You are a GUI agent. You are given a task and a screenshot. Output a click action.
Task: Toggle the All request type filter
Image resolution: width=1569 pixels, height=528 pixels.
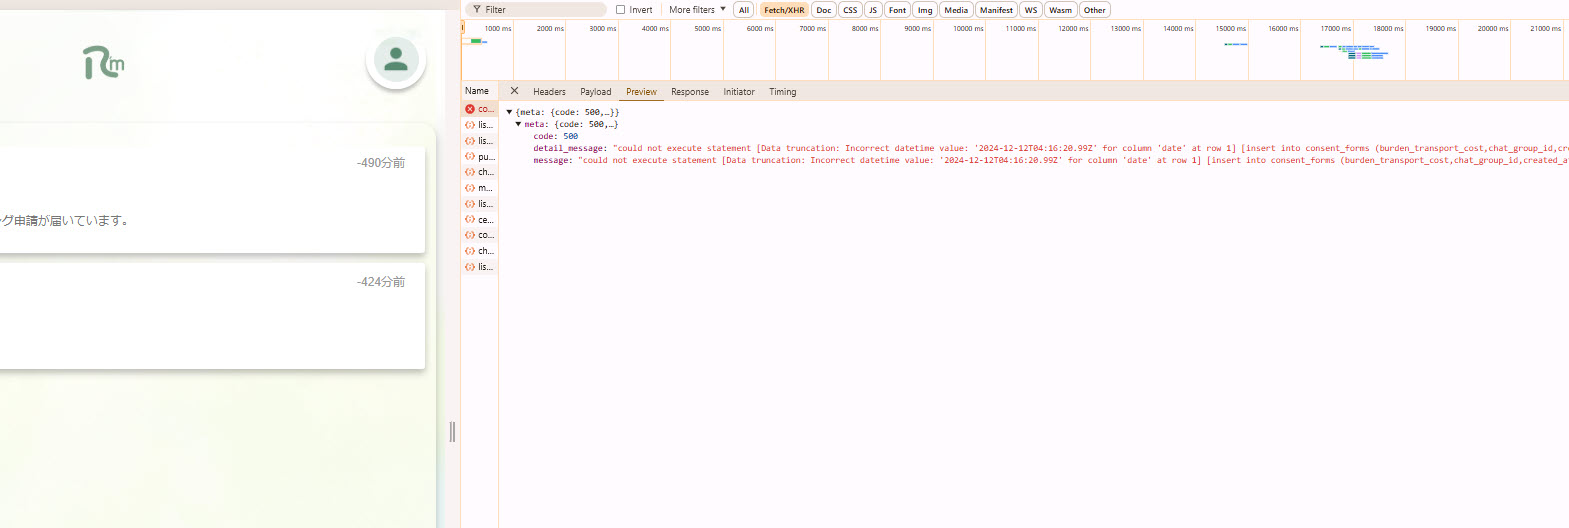click(743, 10)
